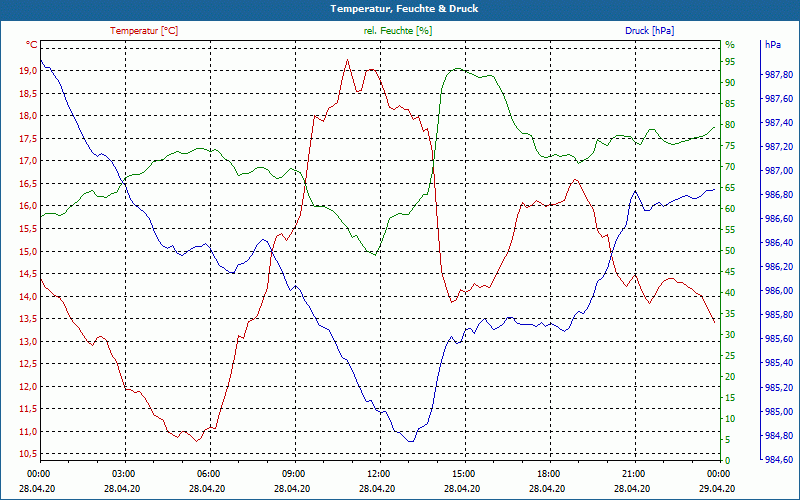
Task: Click the green "65" humidity axis label
Action: tap(730, 188)
